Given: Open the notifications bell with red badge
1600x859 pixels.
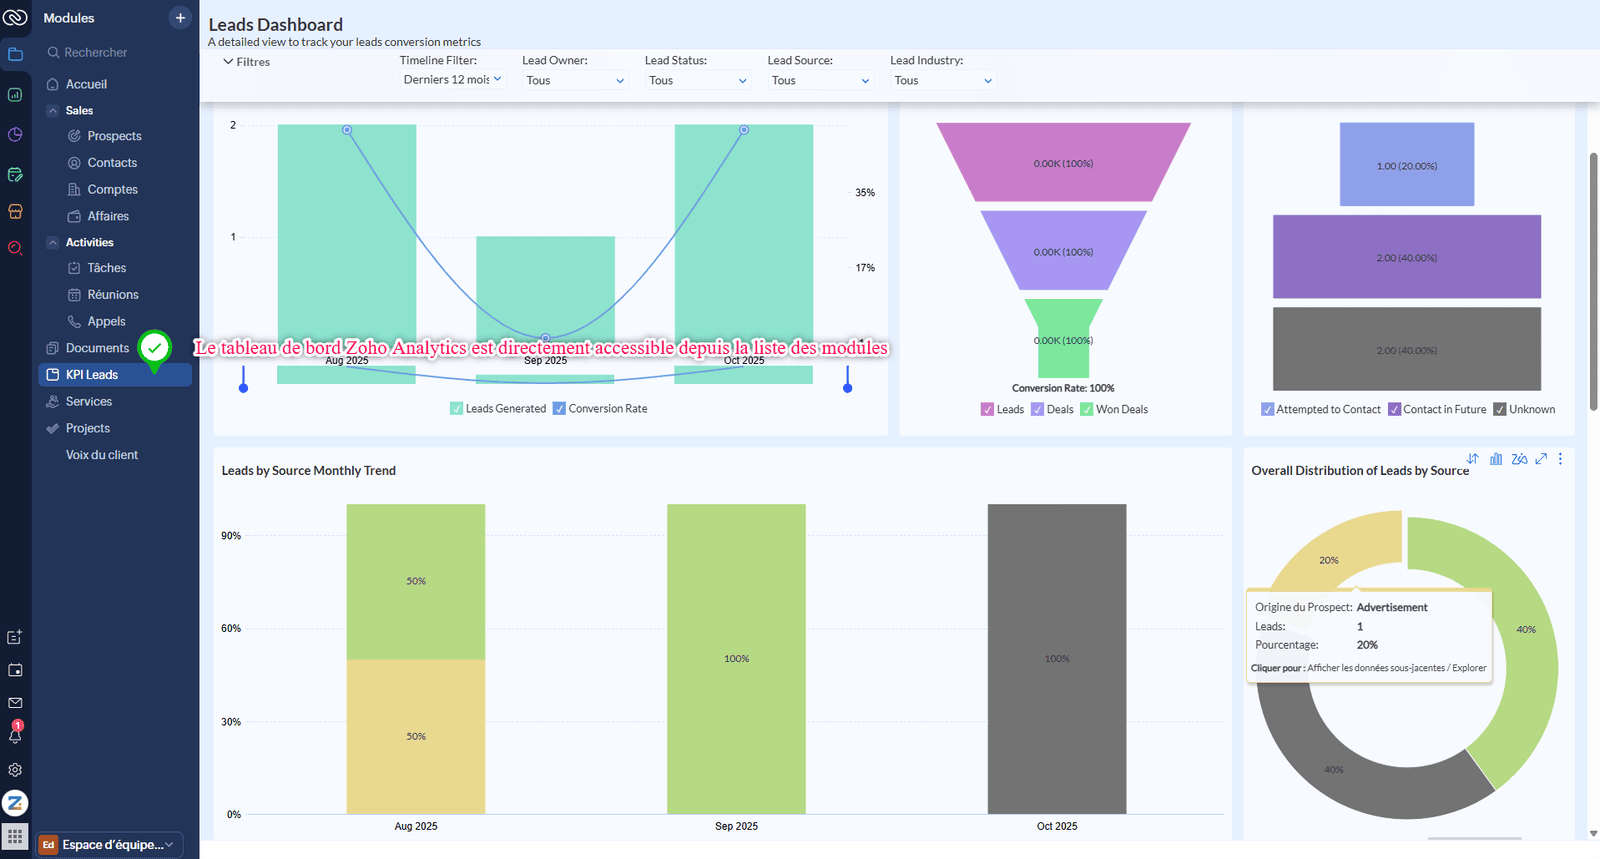Looking at the screenshot, I should [x=15, y=735].
